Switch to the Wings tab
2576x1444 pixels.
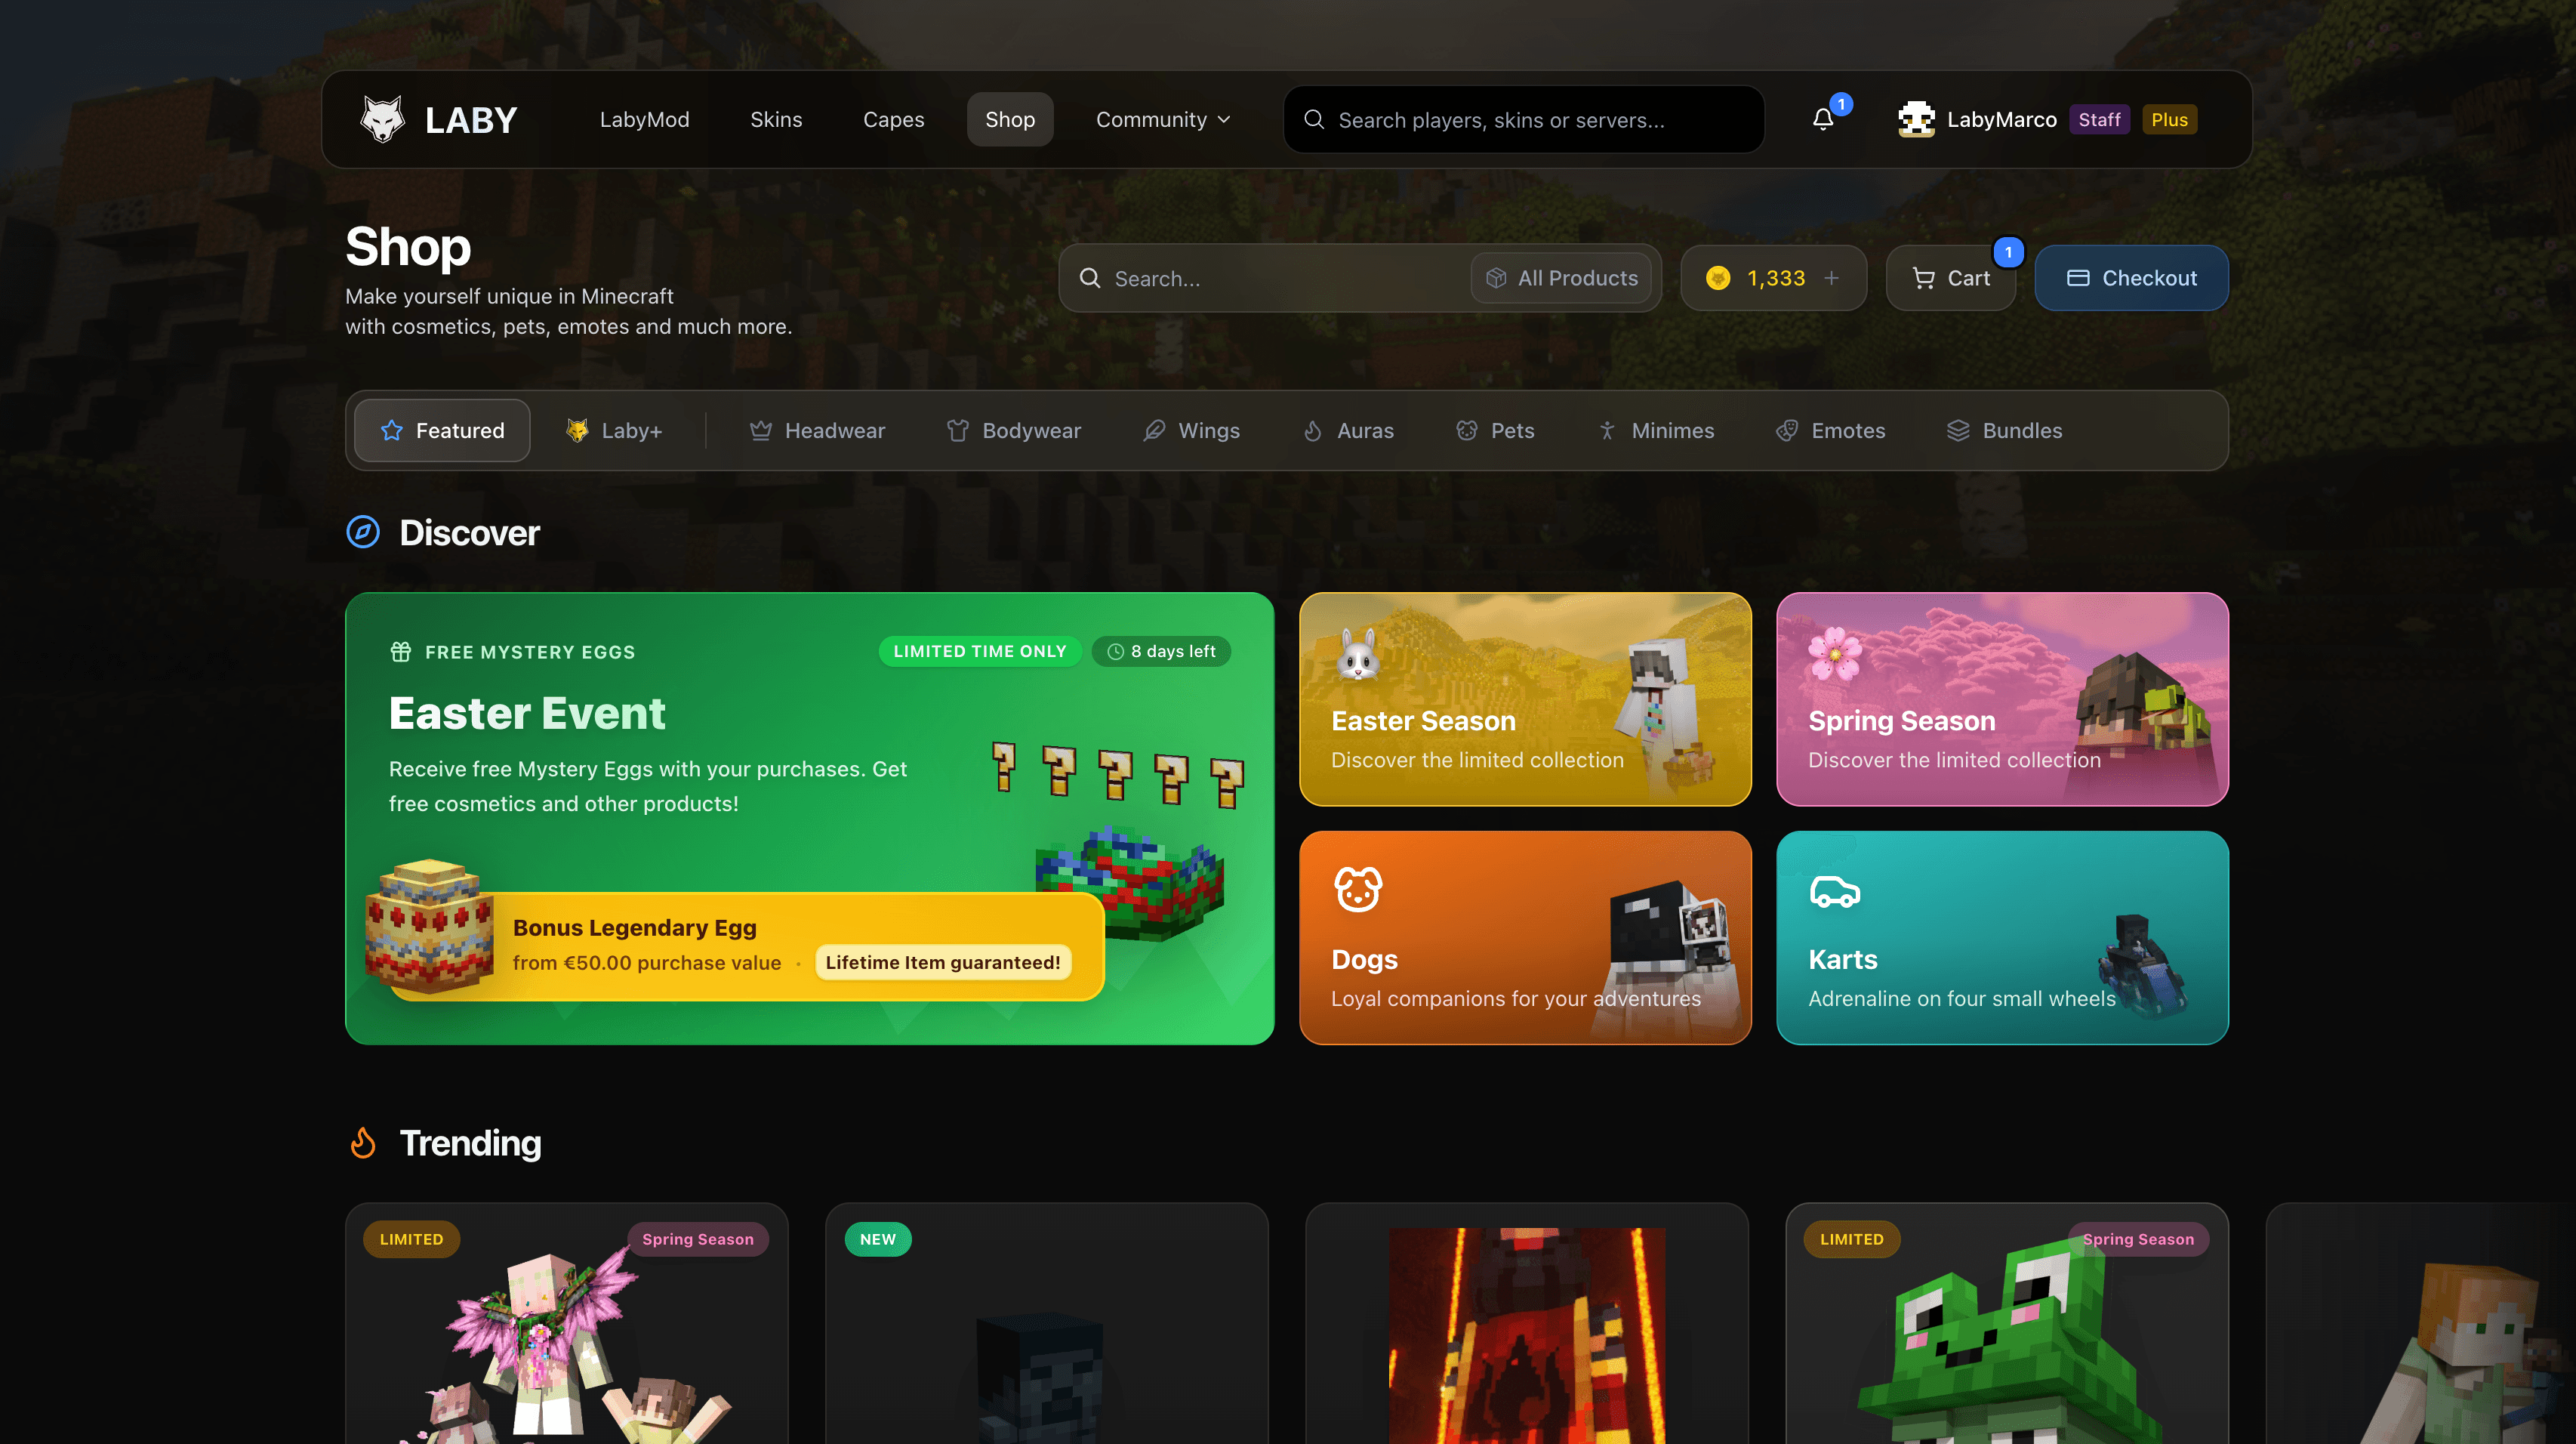tap(1191, 430)
